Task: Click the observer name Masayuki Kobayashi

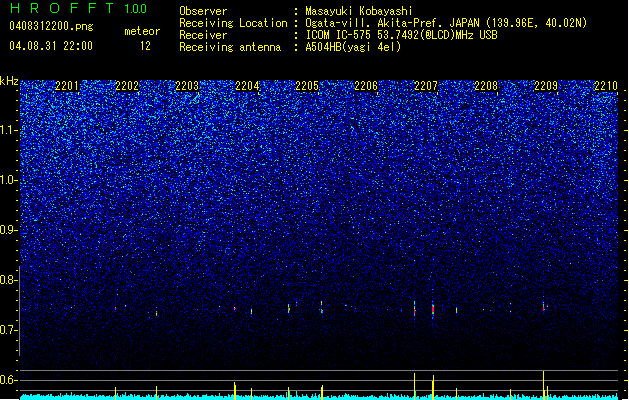Action: [359, 11]
